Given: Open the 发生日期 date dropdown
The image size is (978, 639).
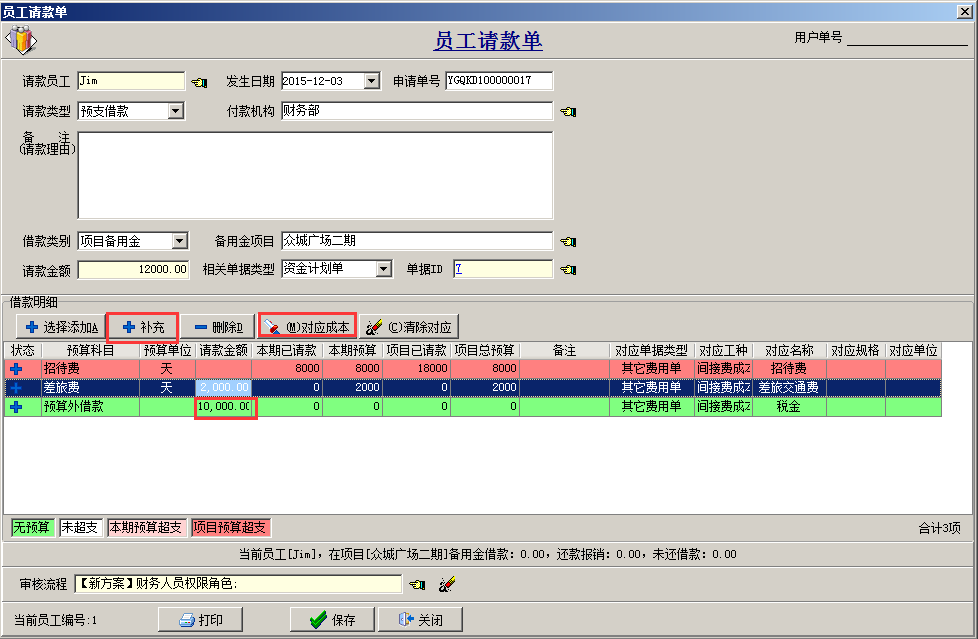Looking at the screenshot, I should 371,81.
